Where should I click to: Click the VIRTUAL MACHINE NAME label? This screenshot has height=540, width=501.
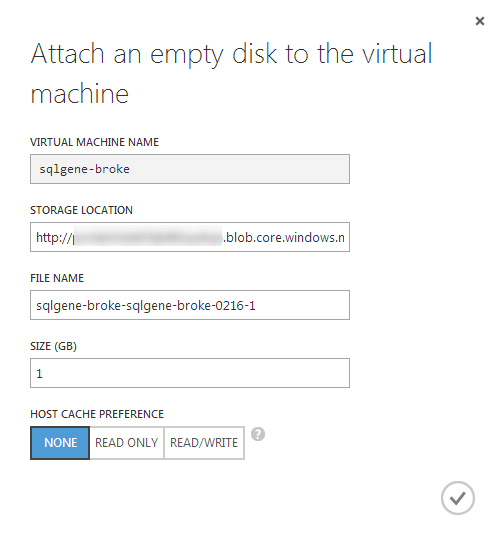(x=94, y=142)
